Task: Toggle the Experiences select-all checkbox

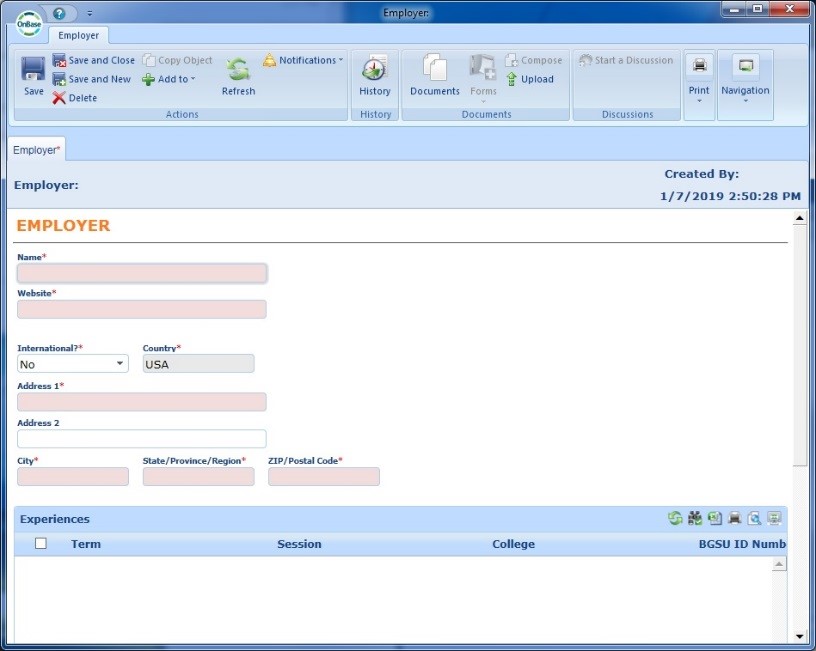Action: [41, 544]
